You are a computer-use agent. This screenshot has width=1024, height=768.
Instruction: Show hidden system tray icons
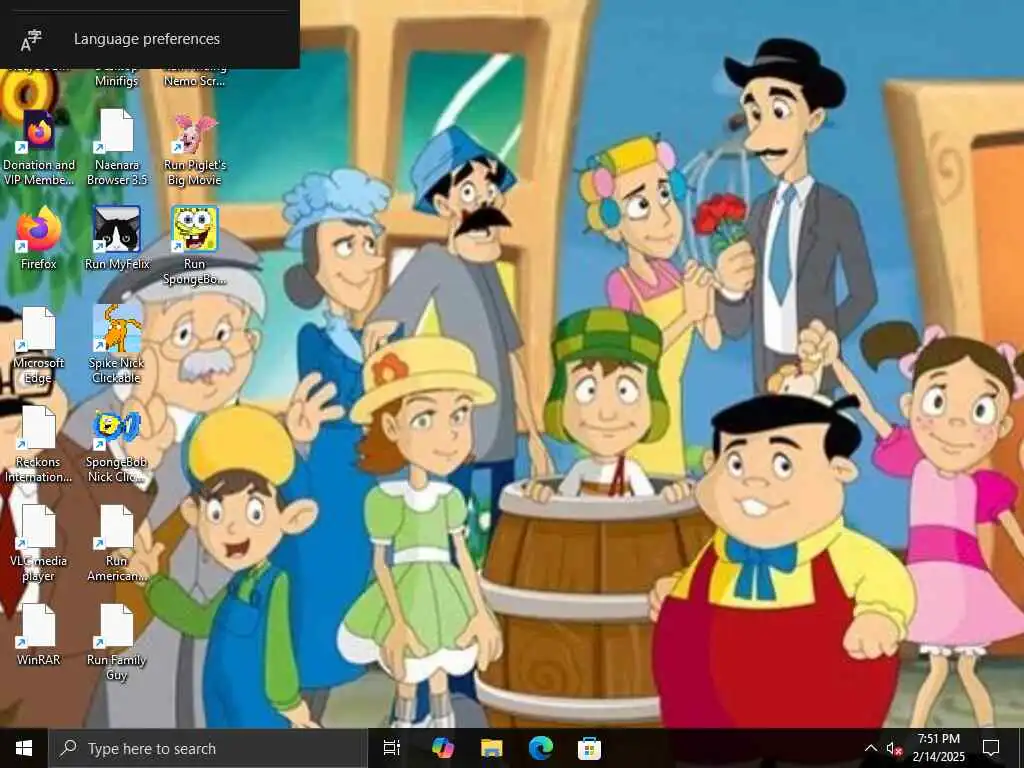click(x=871, y=748)
